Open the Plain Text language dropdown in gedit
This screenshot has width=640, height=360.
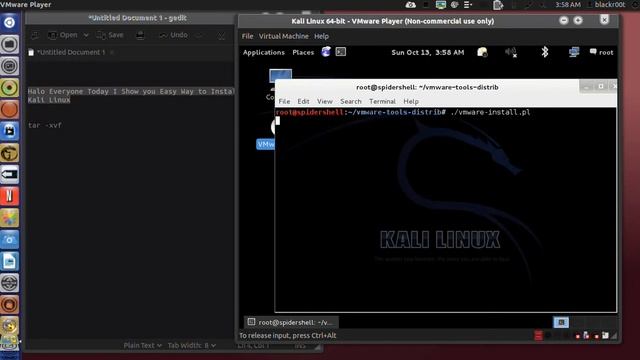[x=142, y=346]
